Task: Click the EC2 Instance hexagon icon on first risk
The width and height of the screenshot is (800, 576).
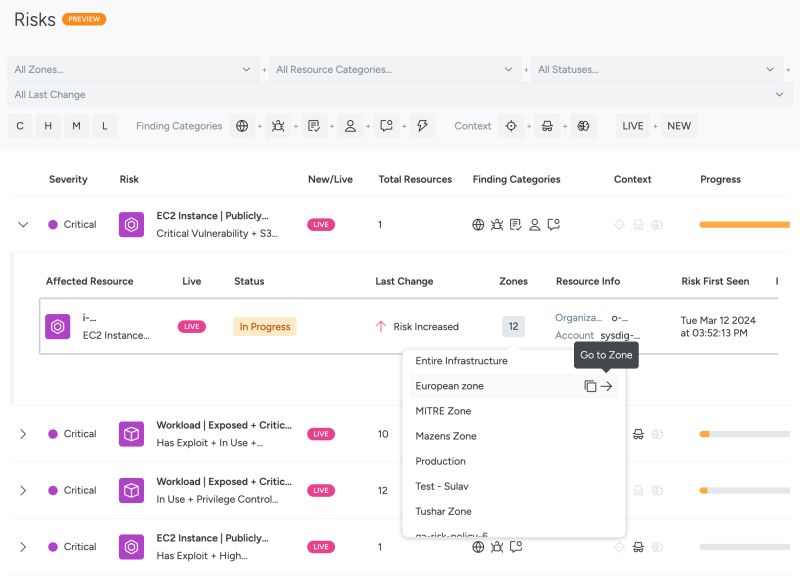Action: pyautogui.click(x=130, y=224)
